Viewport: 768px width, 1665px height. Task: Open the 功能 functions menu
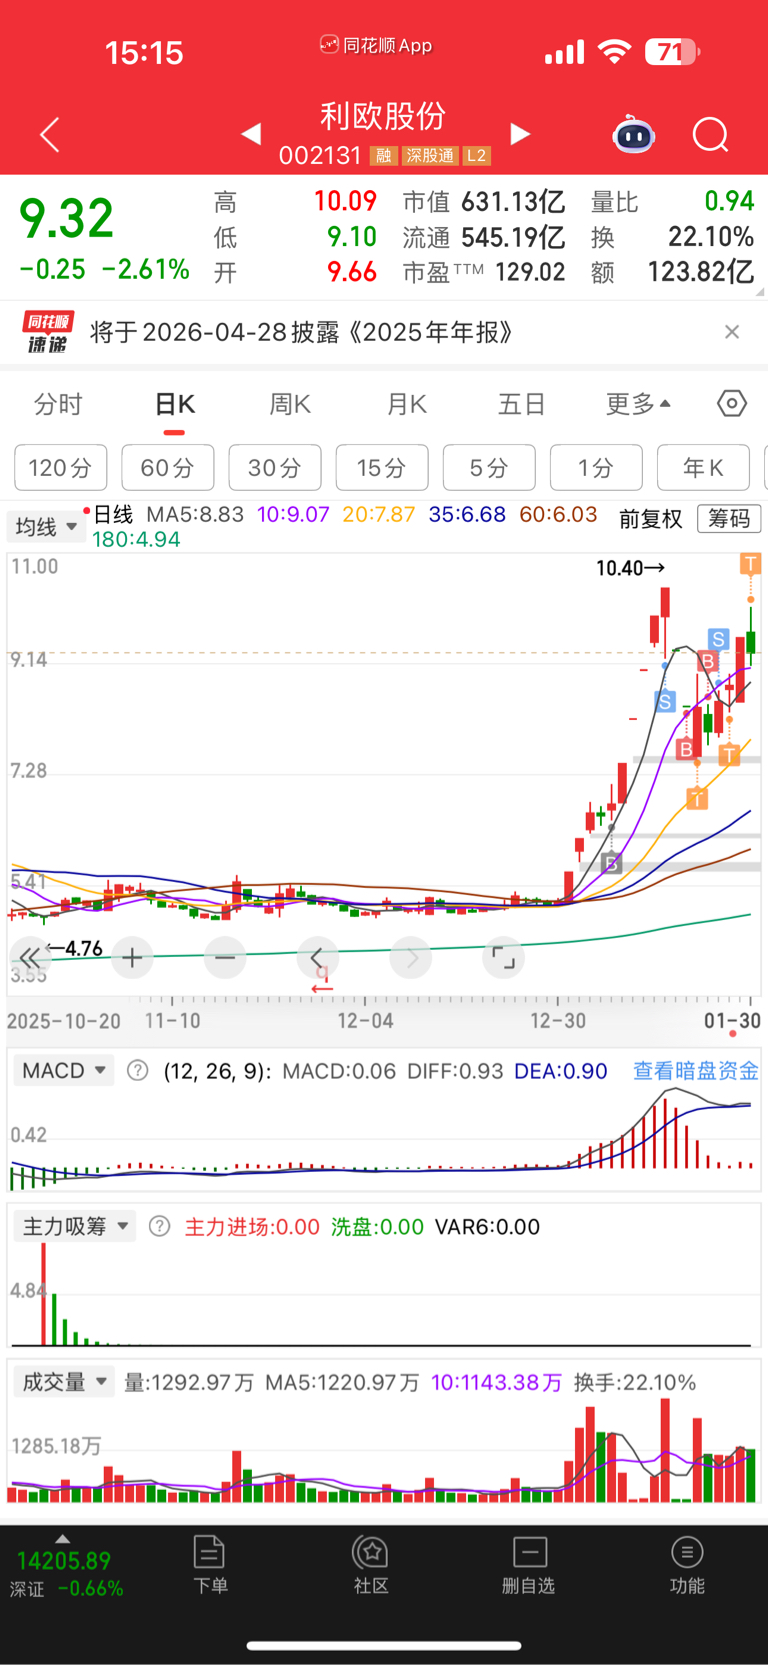tap(687, 1565)
